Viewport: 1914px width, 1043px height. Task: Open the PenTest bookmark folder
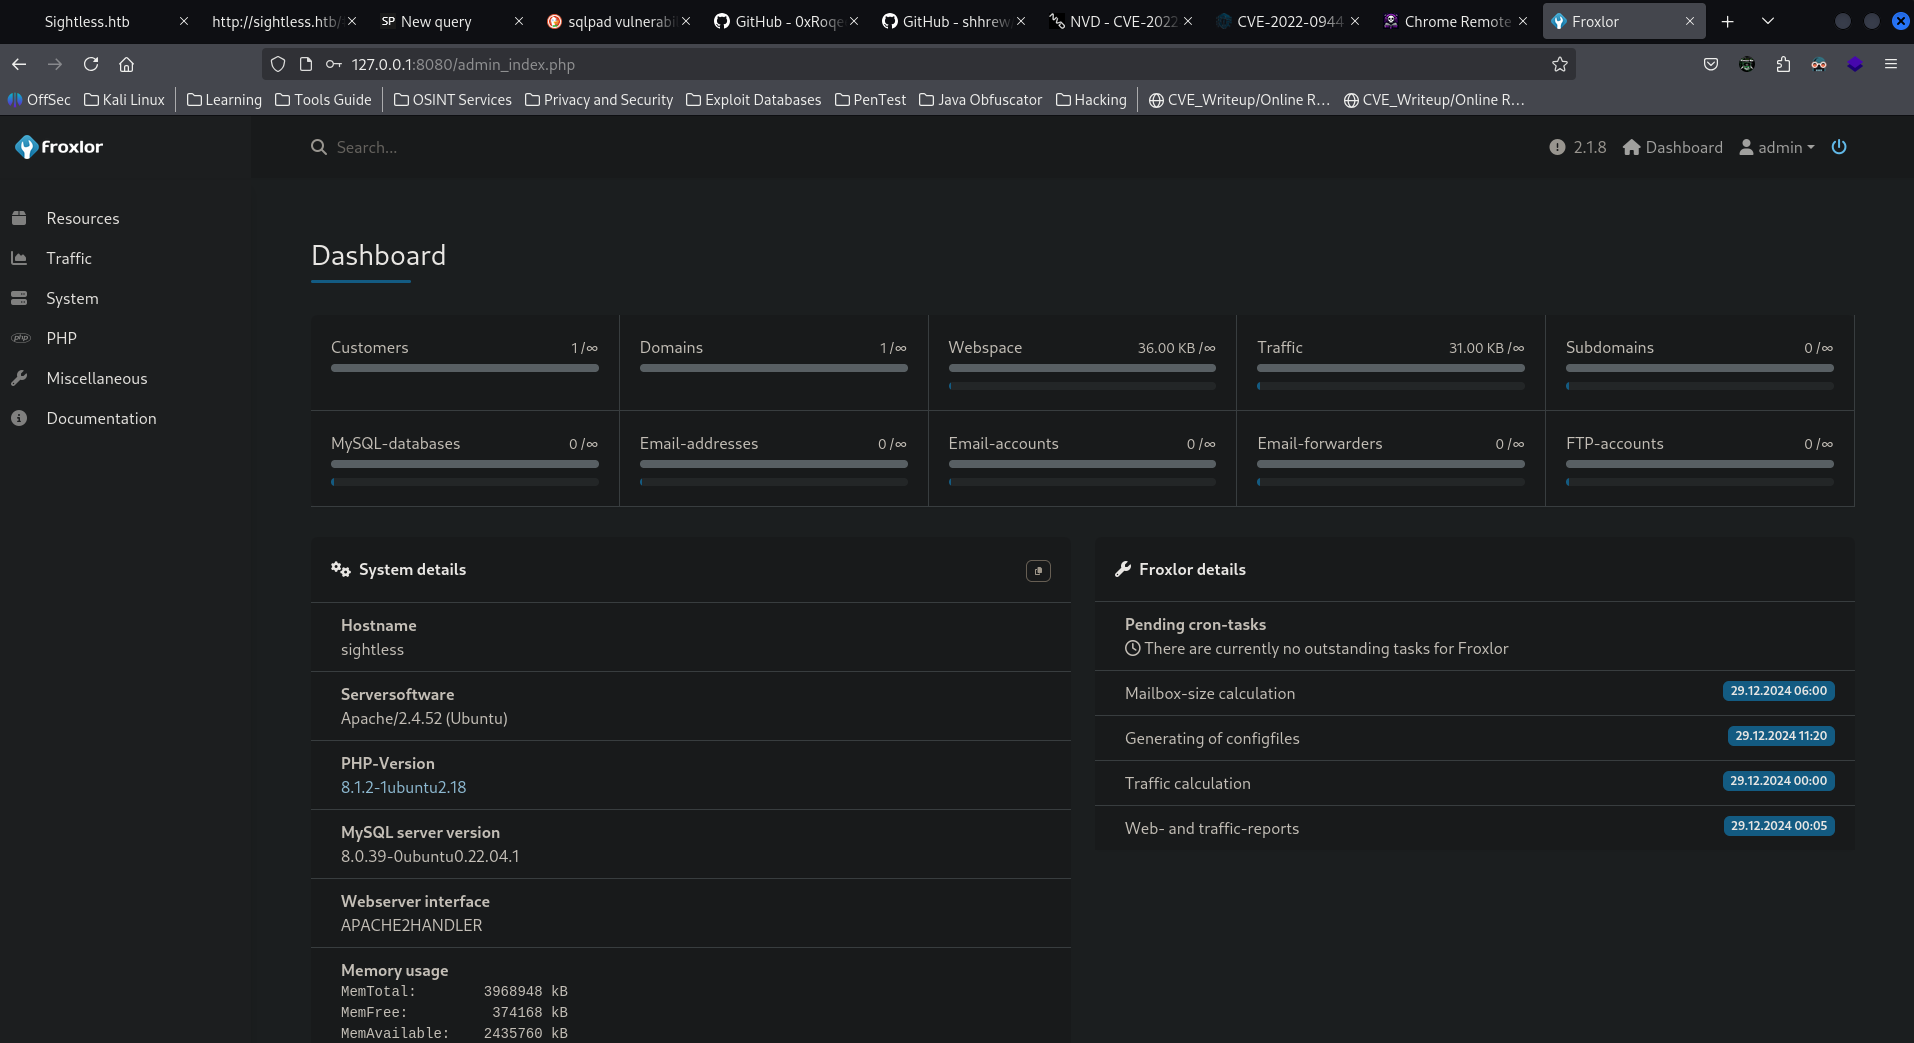click(870, 100)
